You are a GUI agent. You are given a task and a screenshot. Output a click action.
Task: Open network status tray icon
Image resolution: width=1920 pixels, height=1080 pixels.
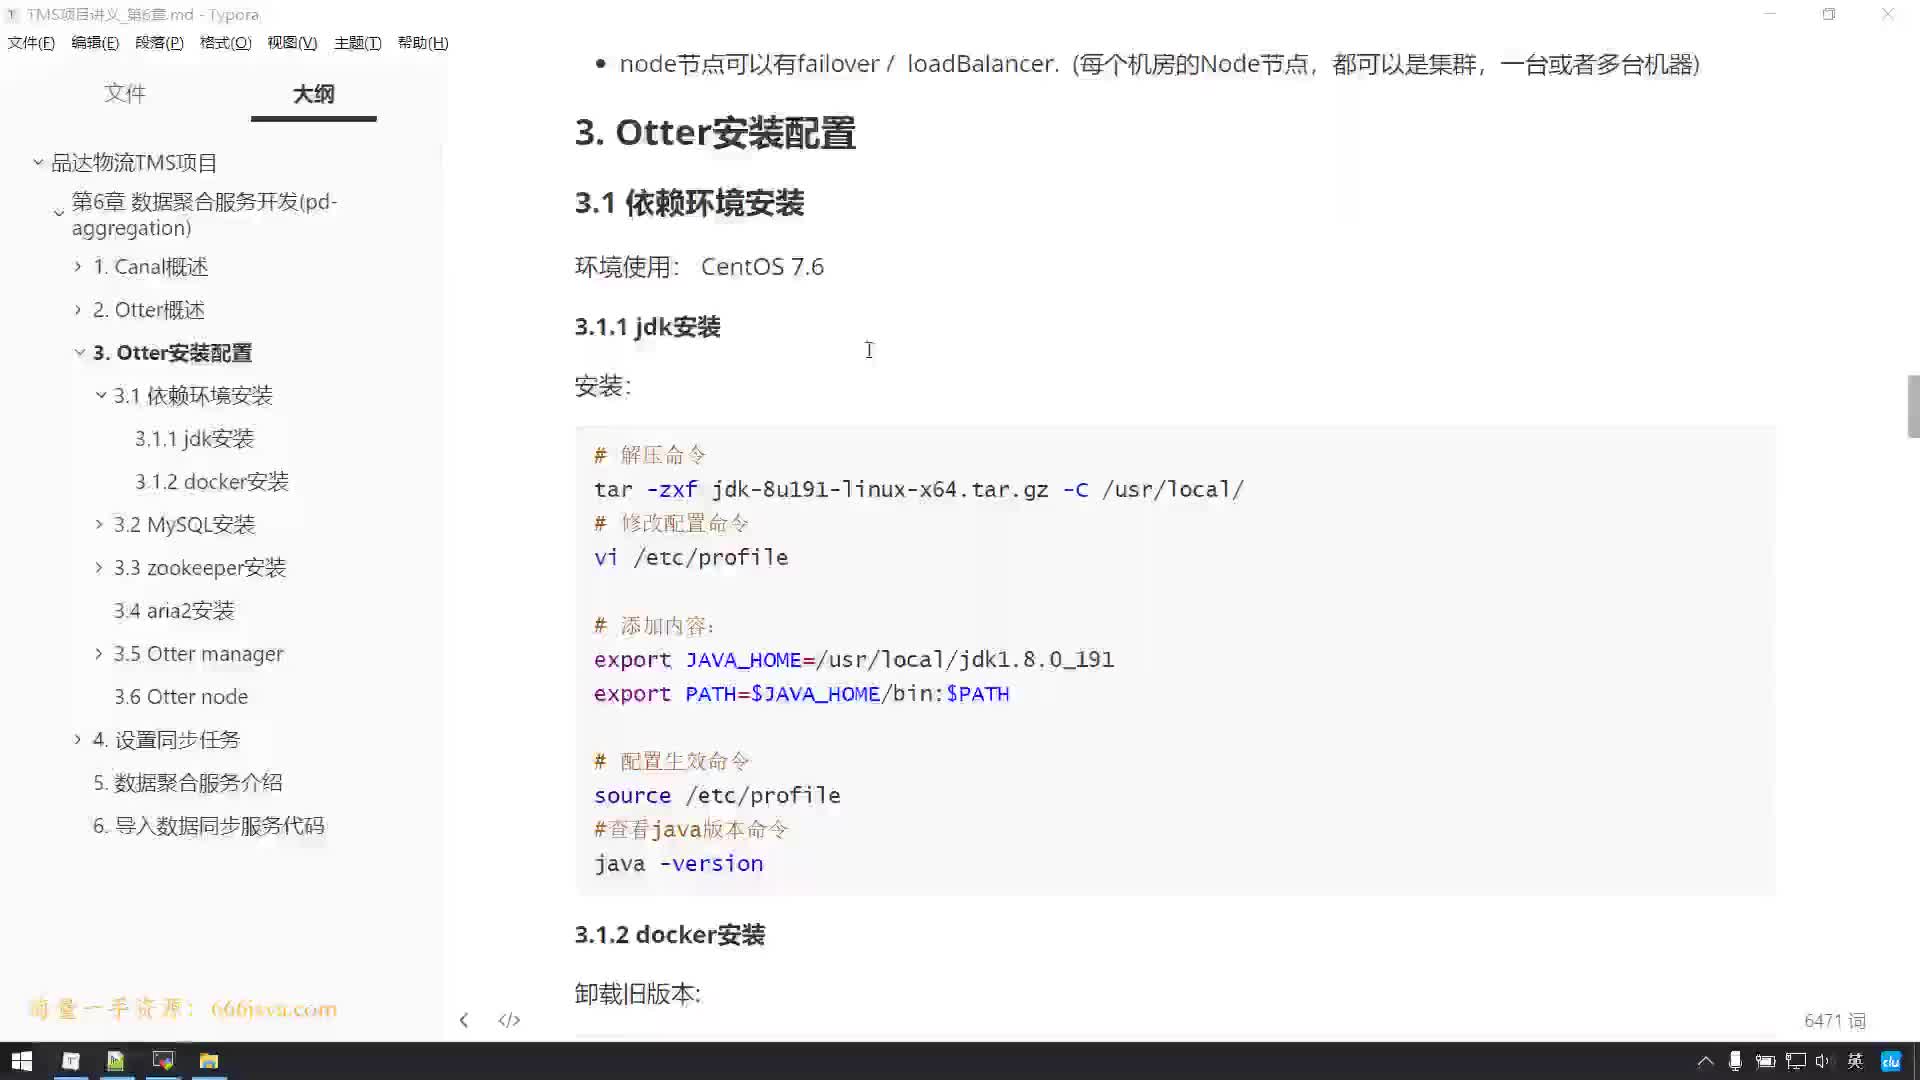click(1796, 1061)
